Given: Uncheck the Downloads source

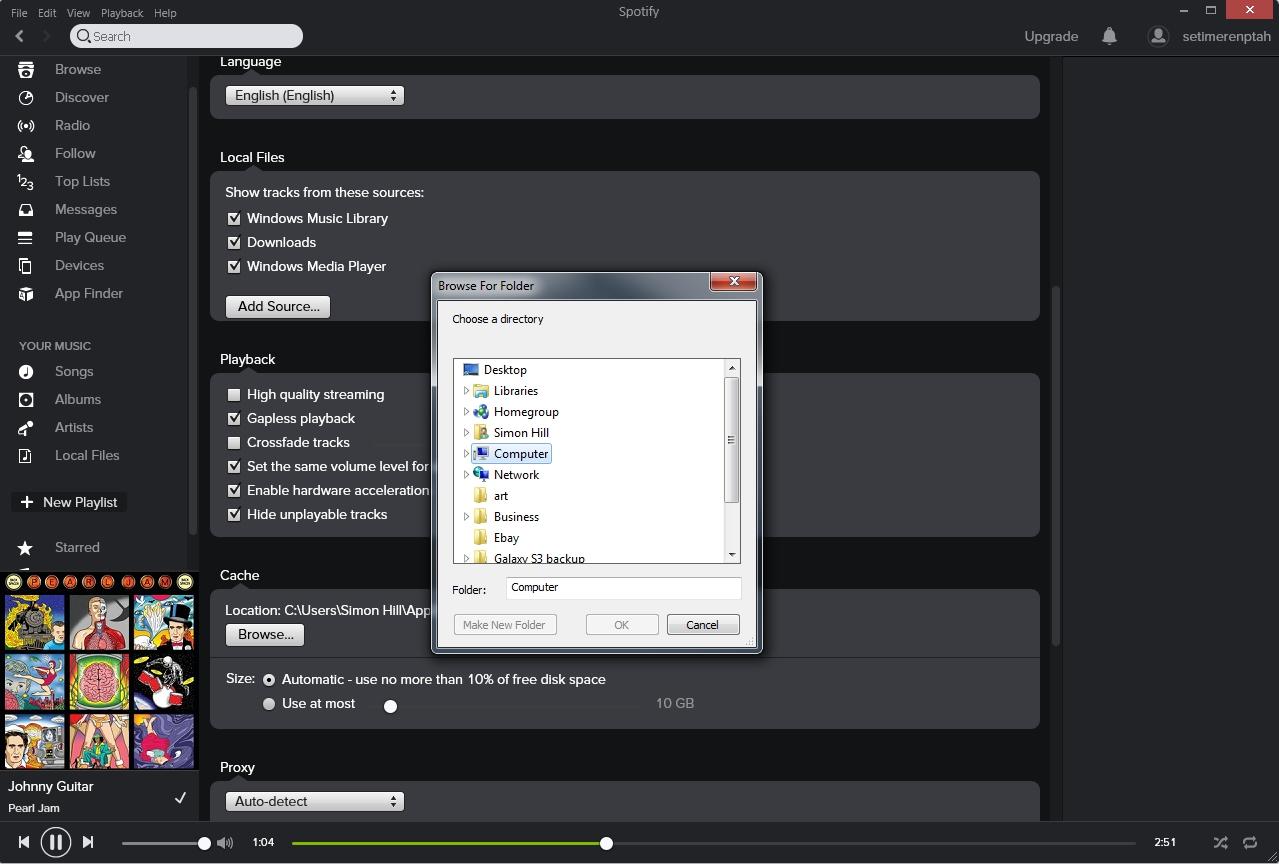Looking at the screenshot, I should pyautogui.click(x=234, y=242).
